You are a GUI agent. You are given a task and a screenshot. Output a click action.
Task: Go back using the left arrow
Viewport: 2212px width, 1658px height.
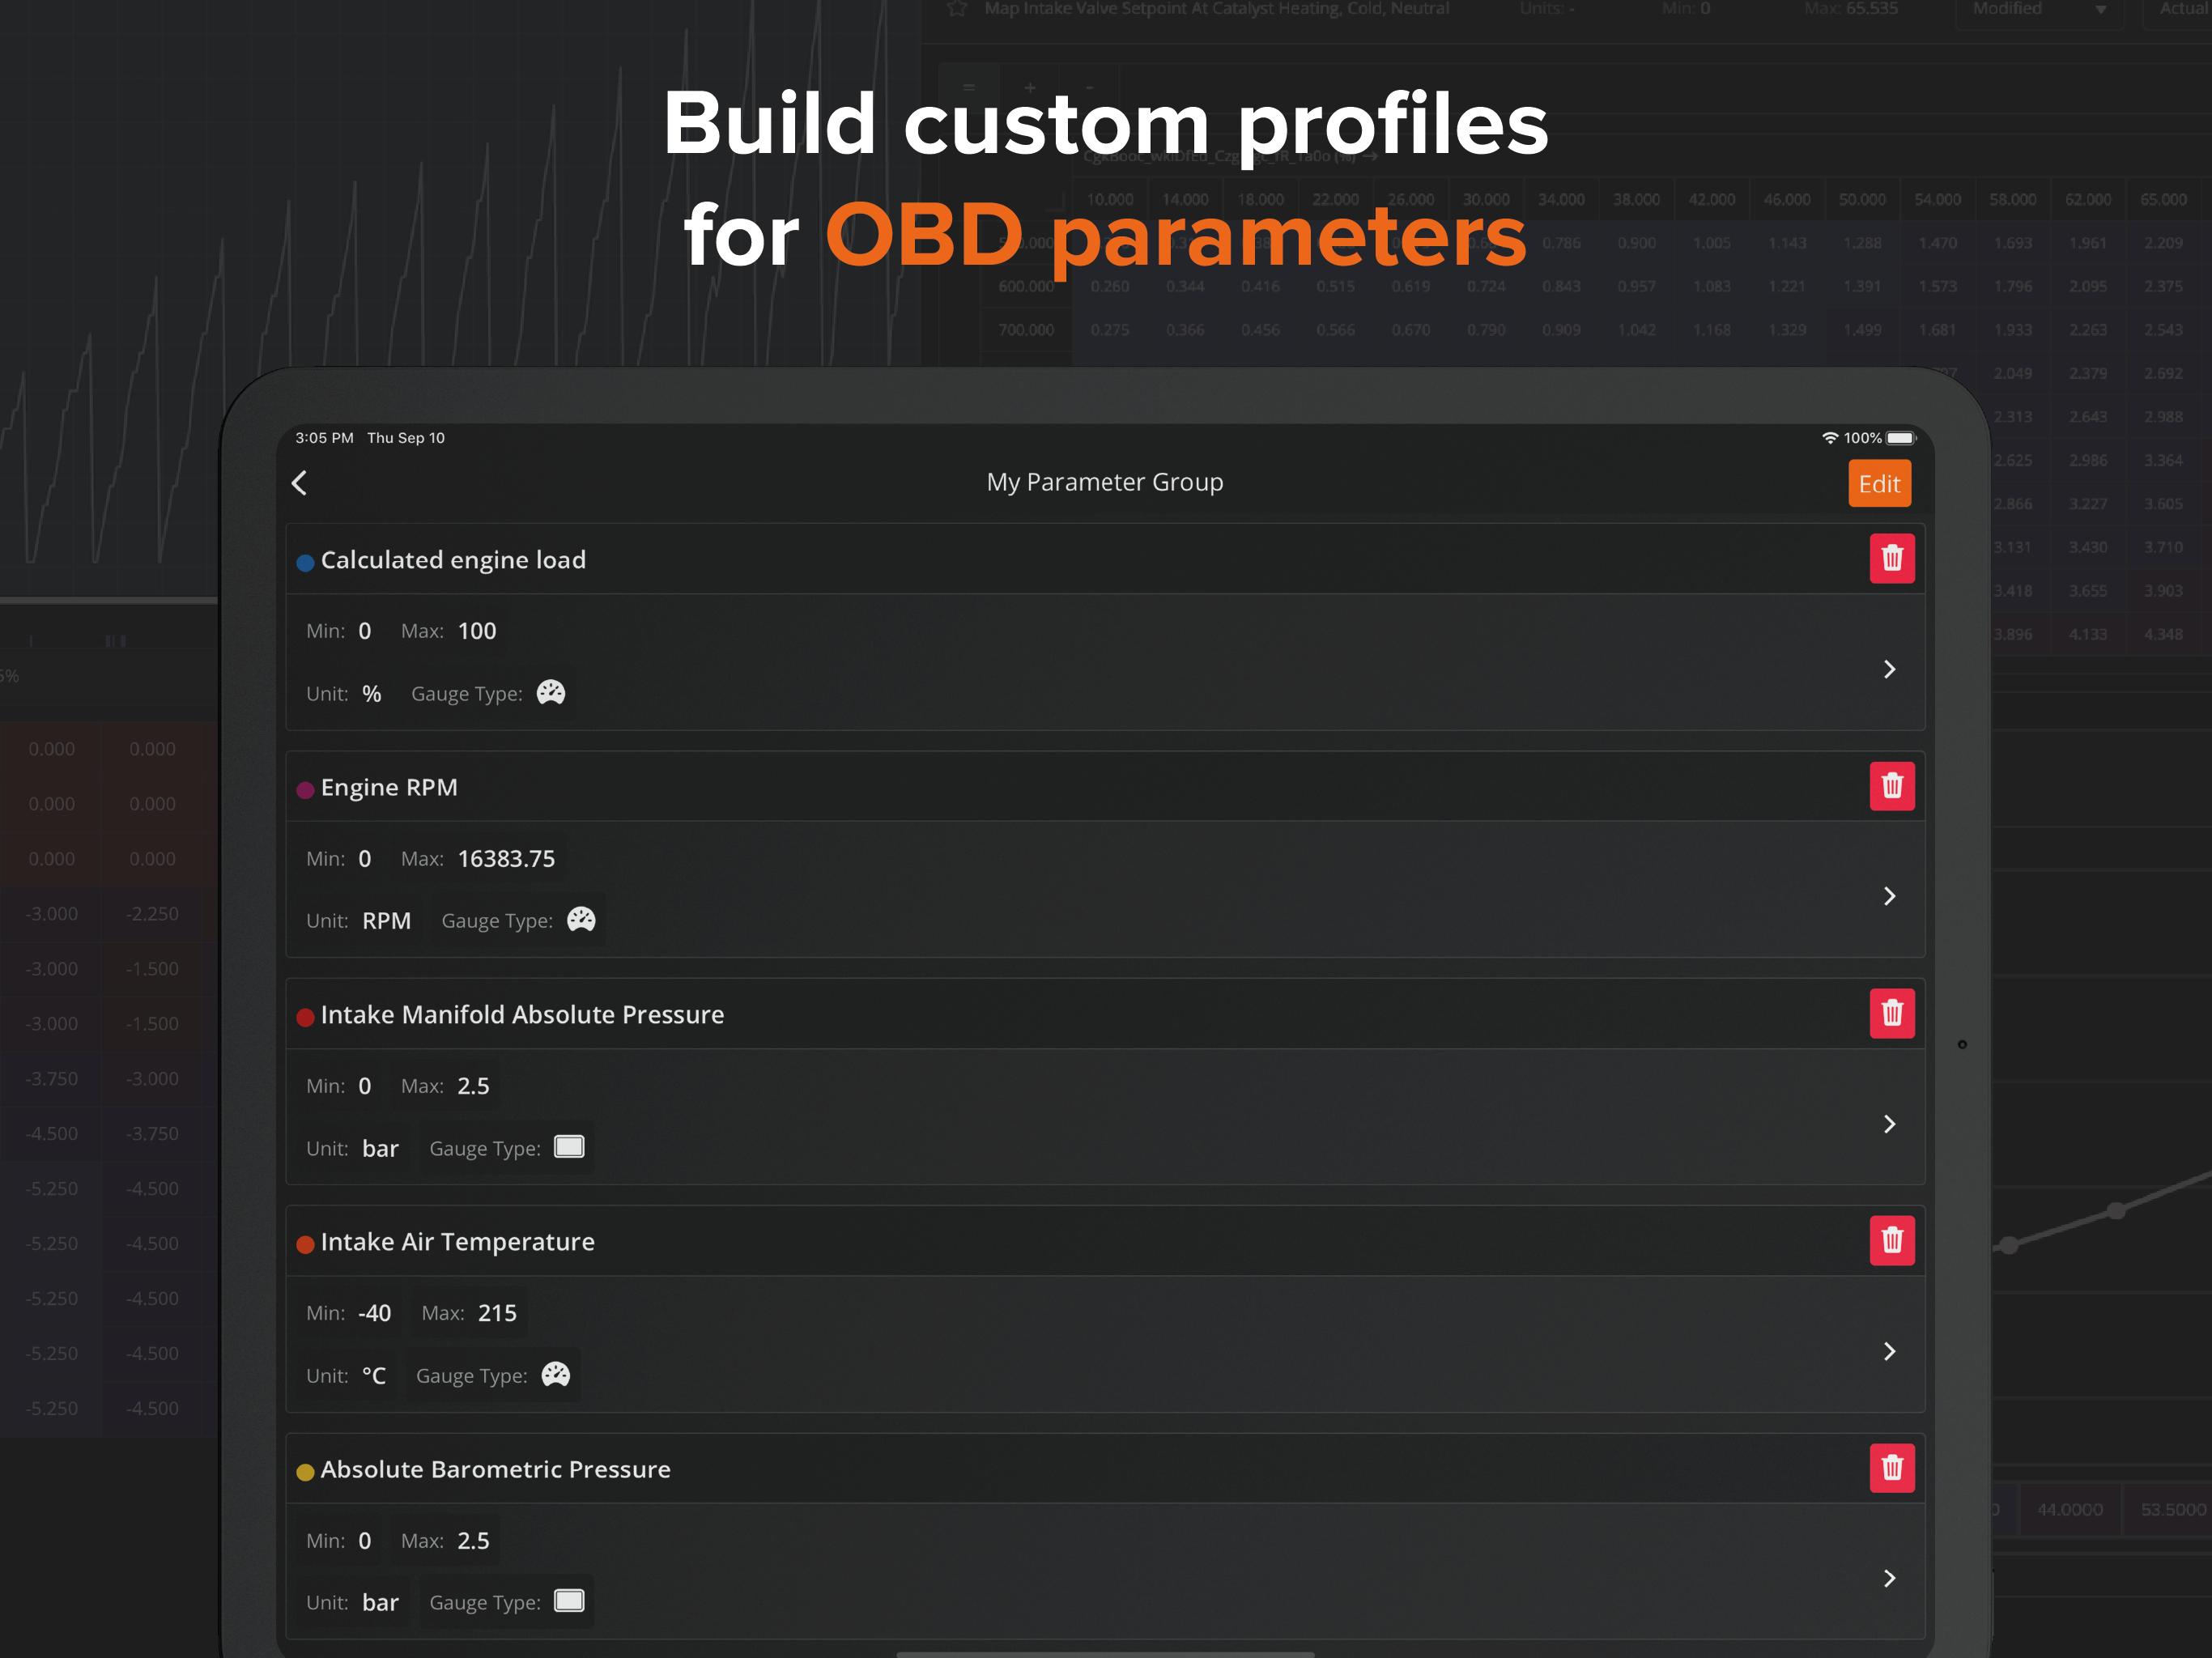point(299,483)
